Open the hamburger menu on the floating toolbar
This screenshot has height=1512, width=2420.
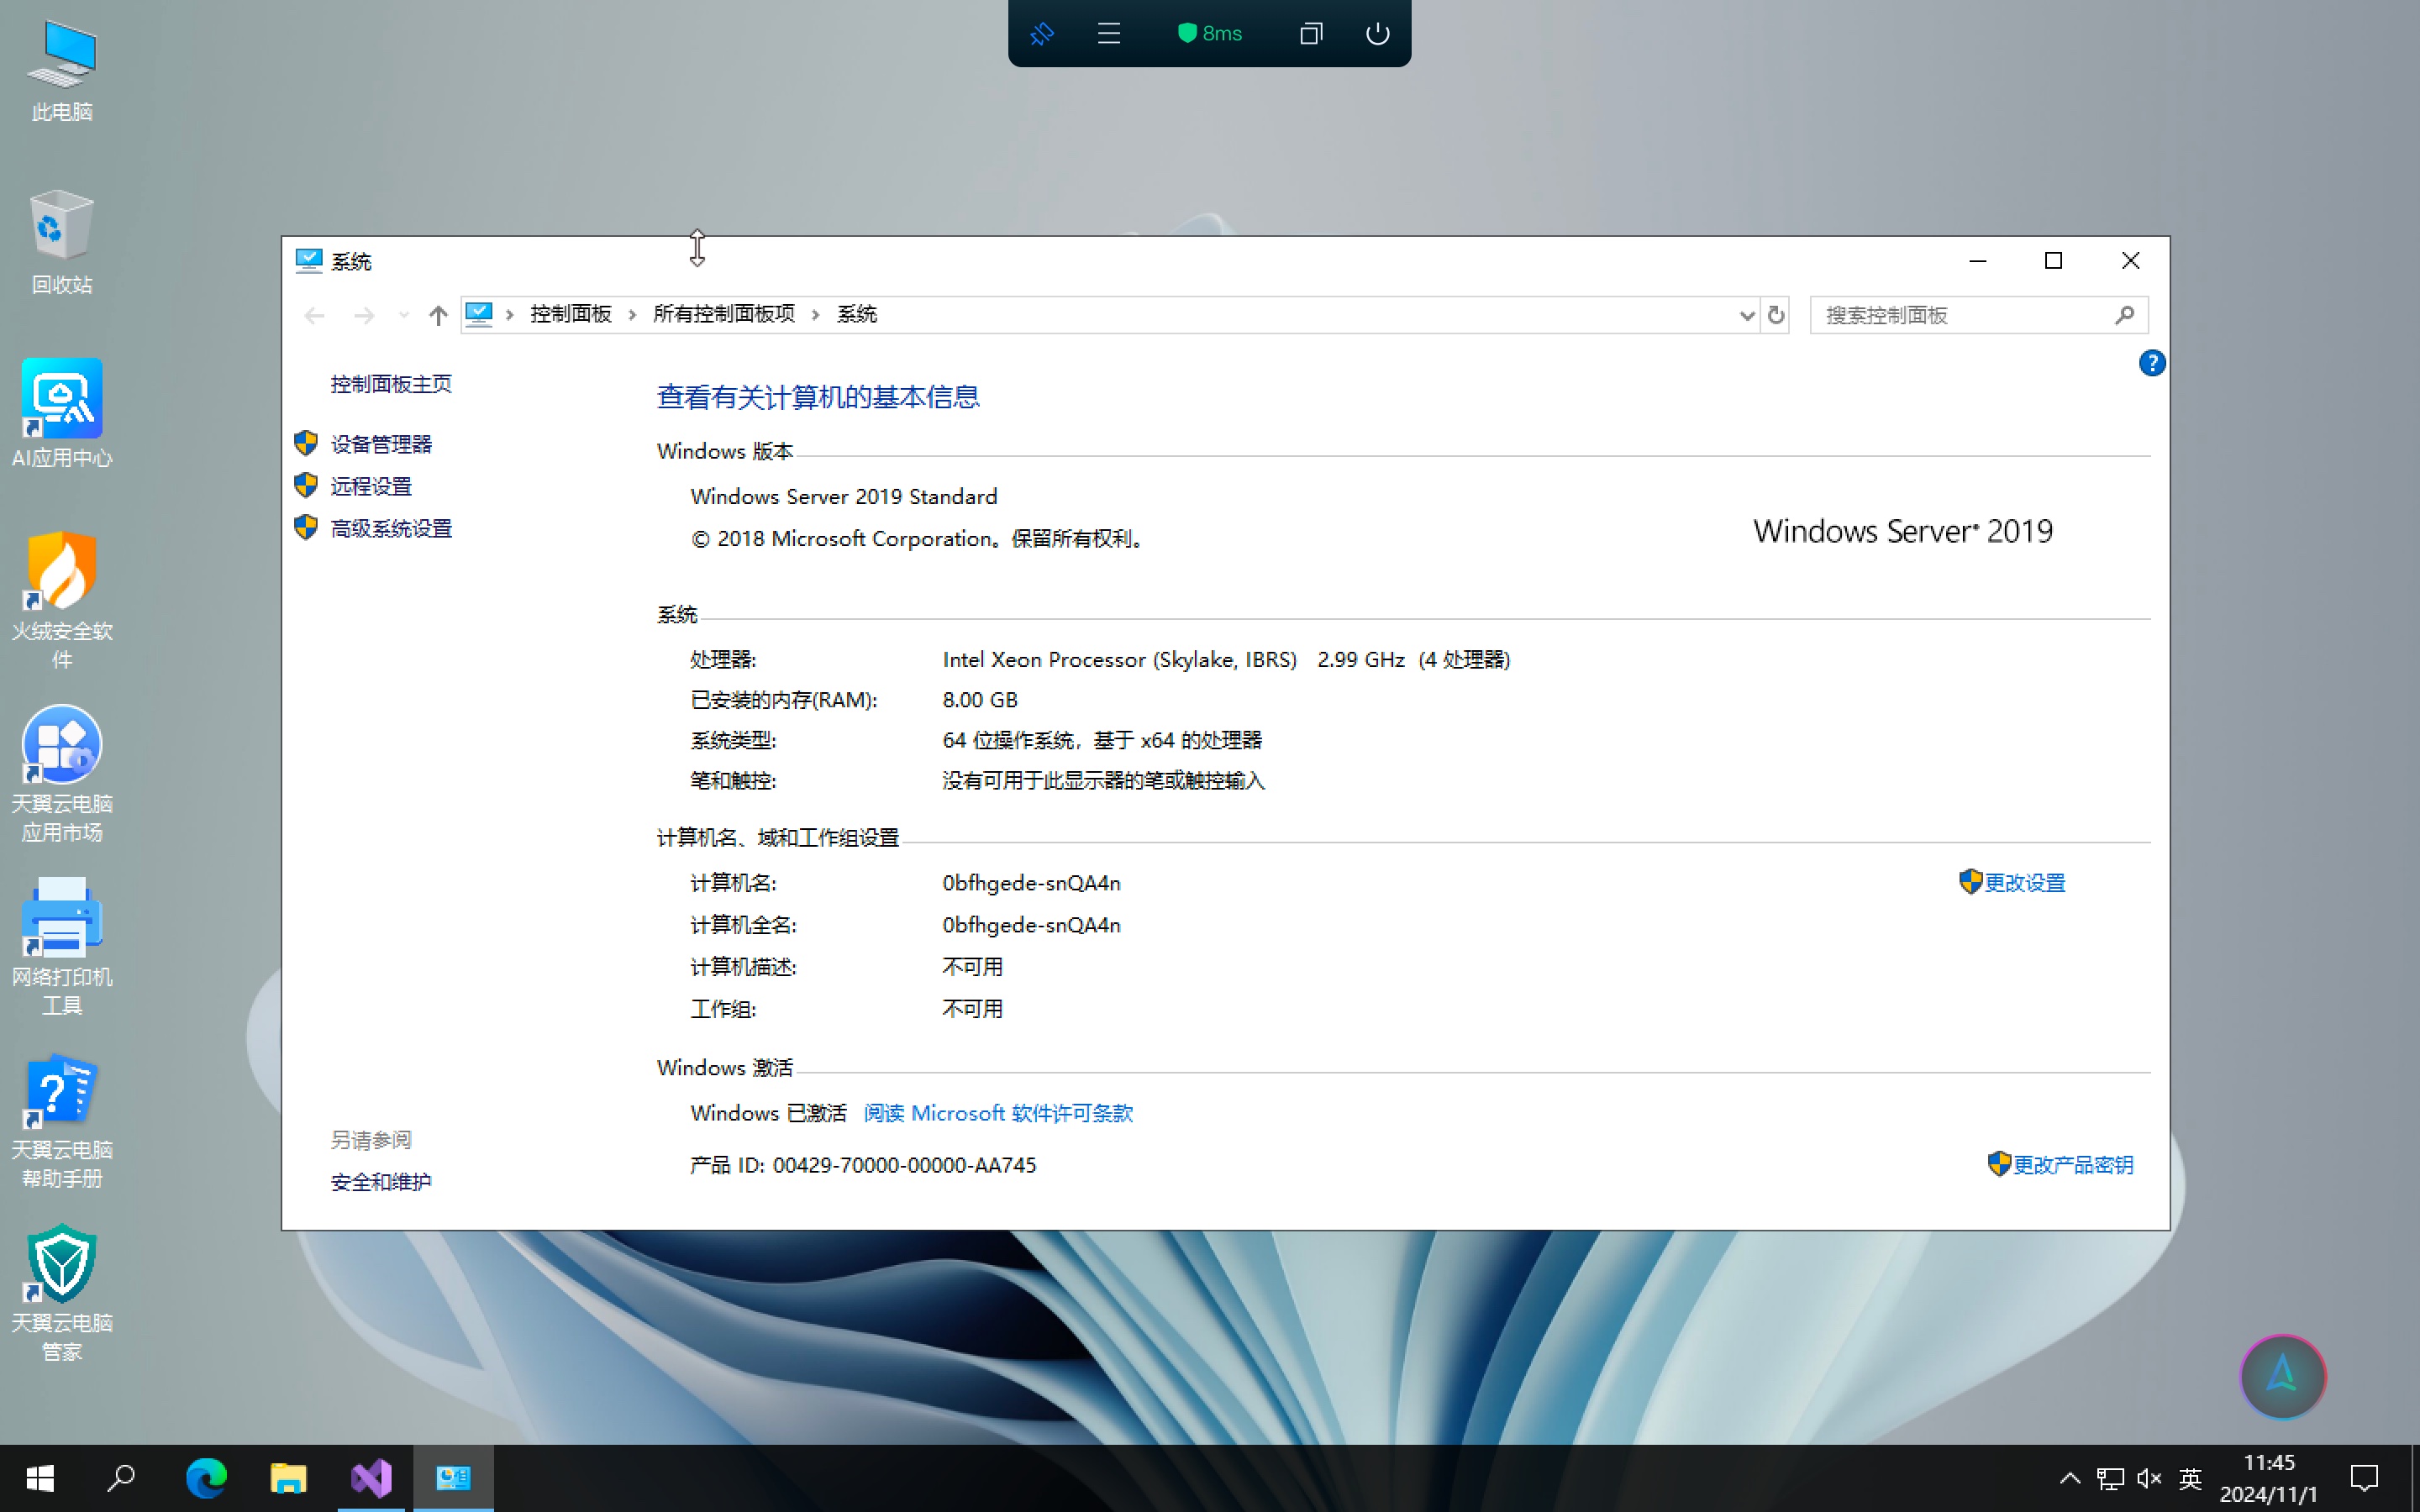pyautogui.click(x=1108, y=33)
